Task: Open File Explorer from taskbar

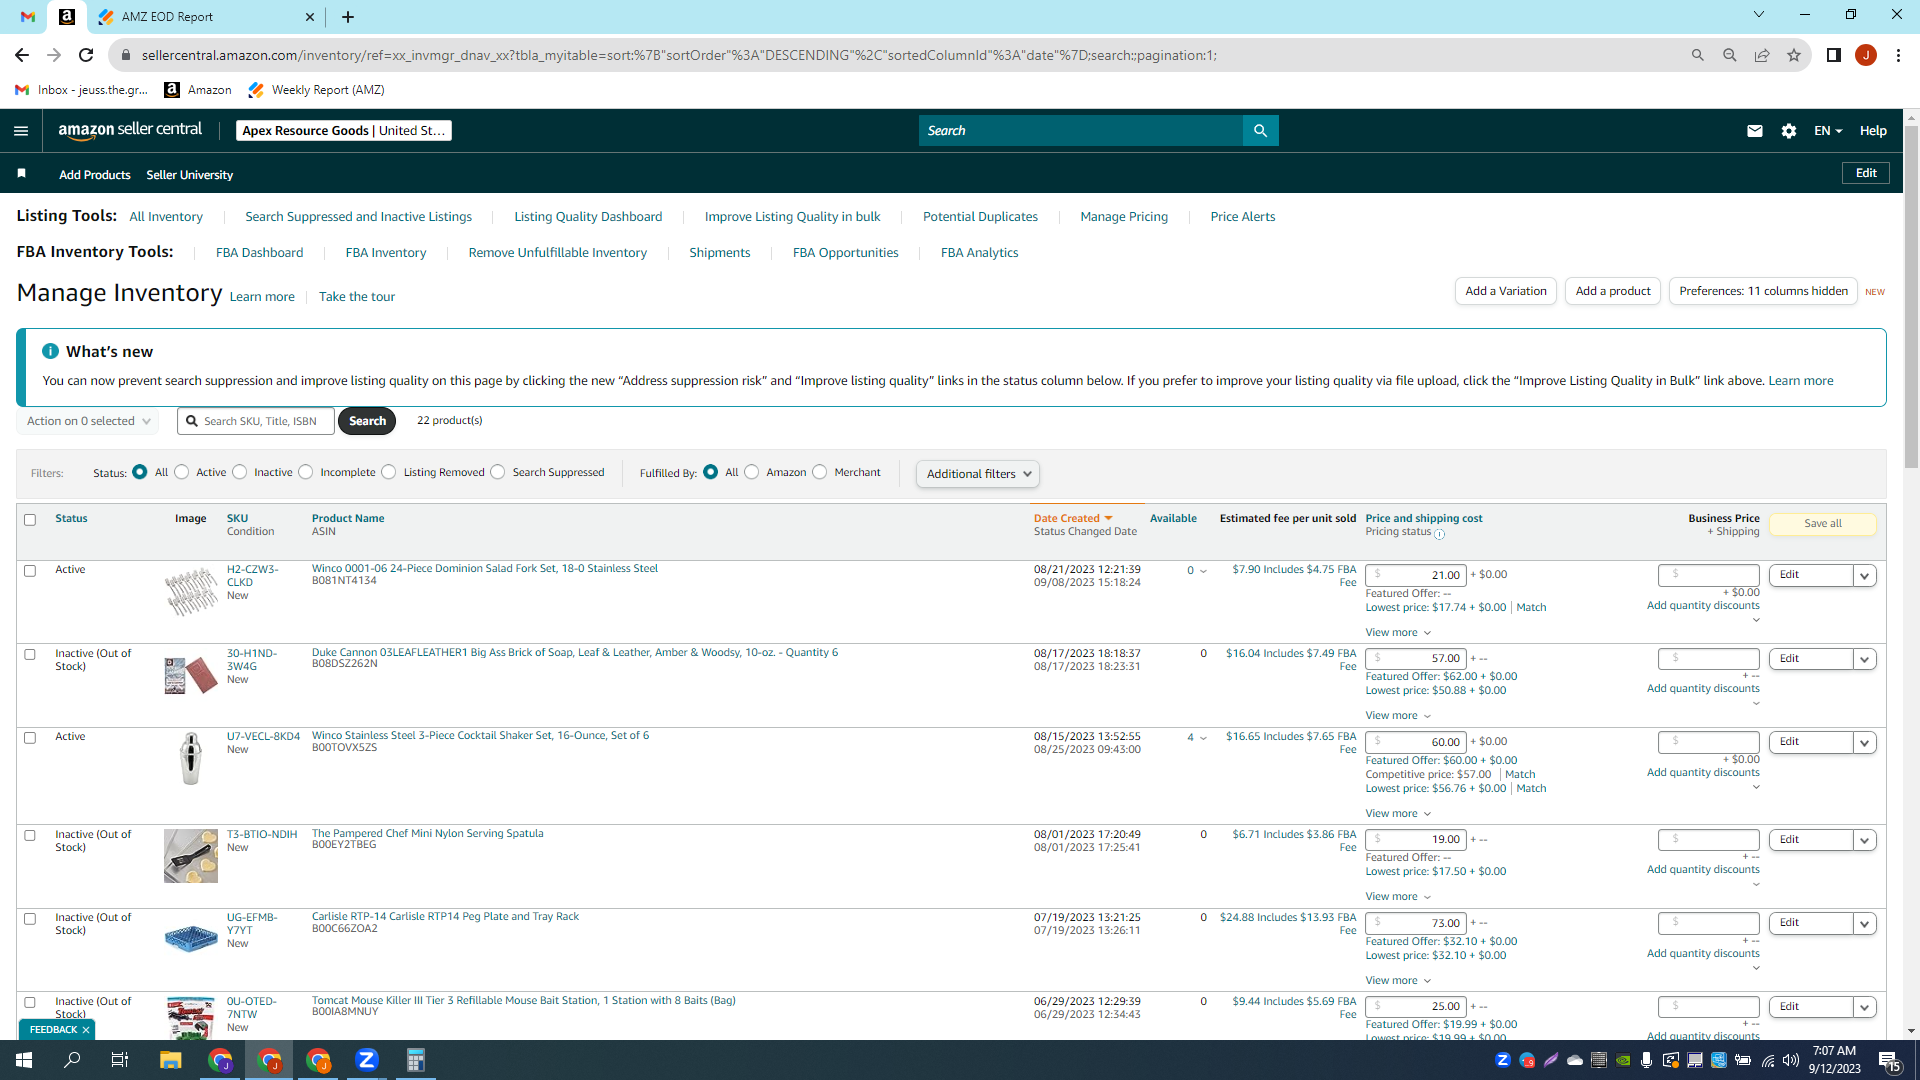Action: coord(170,1060)
